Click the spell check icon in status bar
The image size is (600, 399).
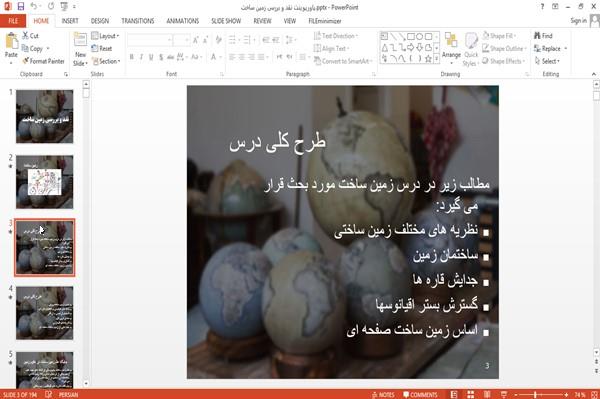(x=49, y=394)
